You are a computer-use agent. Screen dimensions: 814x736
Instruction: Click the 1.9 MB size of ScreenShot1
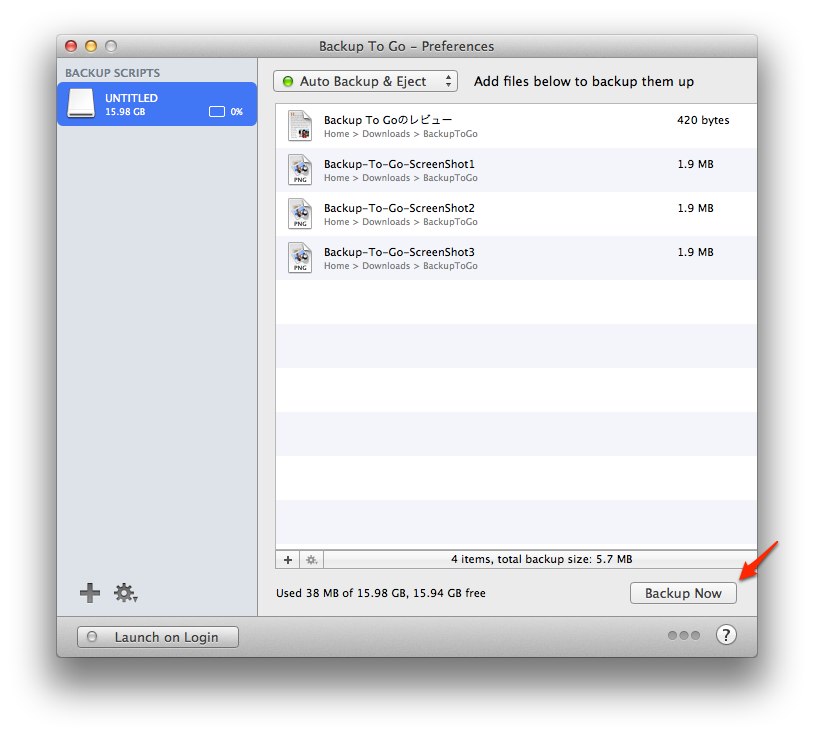695,164
